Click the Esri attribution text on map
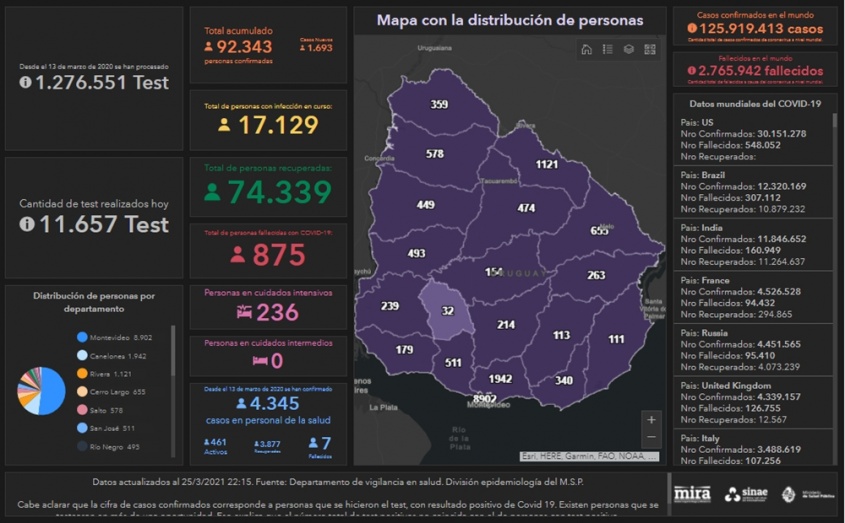845x523 pixels. (x=589, y=456)
